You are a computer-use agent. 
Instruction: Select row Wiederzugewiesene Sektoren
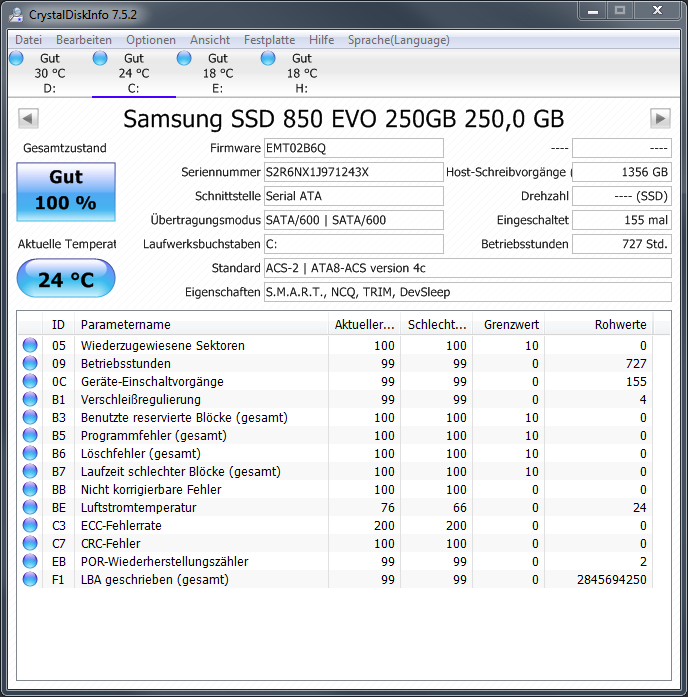click(336, 345)
